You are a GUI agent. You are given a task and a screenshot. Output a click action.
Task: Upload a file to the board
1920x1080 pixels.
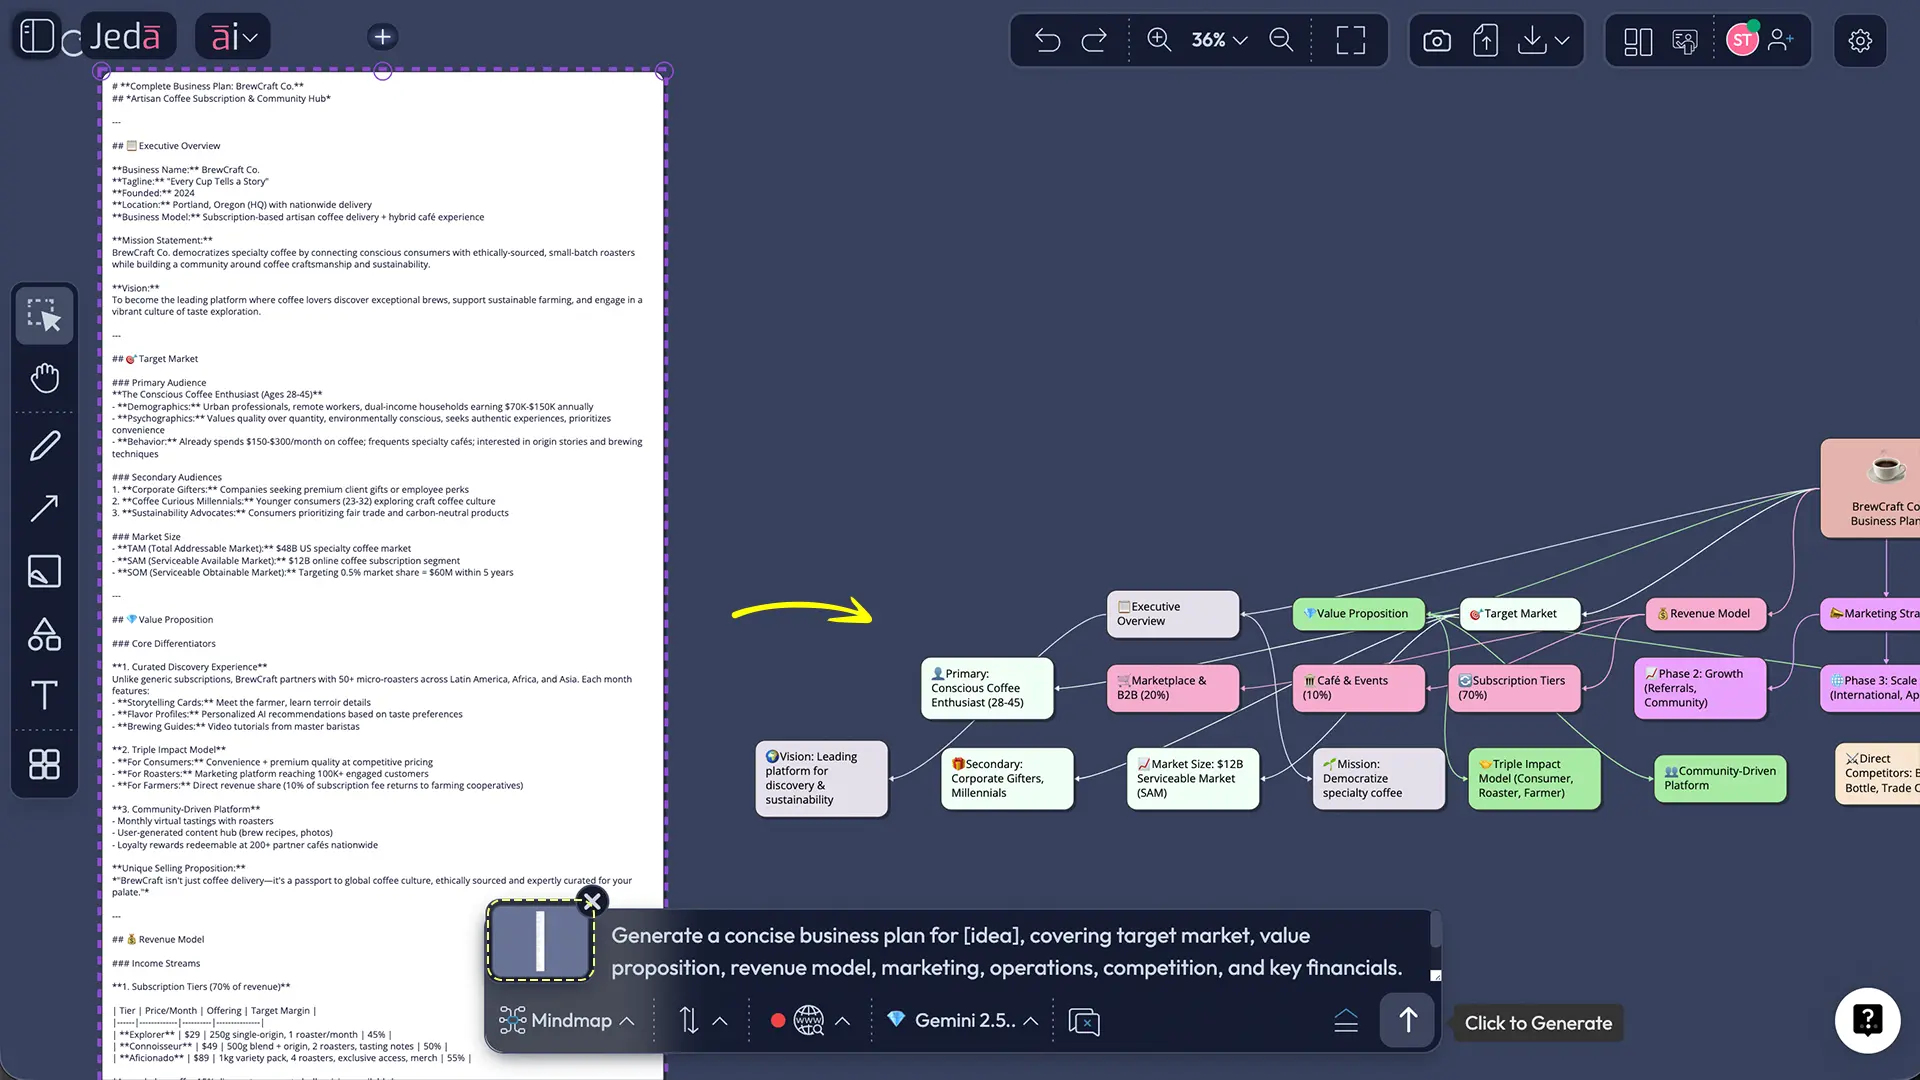[x=1486, y=41]
